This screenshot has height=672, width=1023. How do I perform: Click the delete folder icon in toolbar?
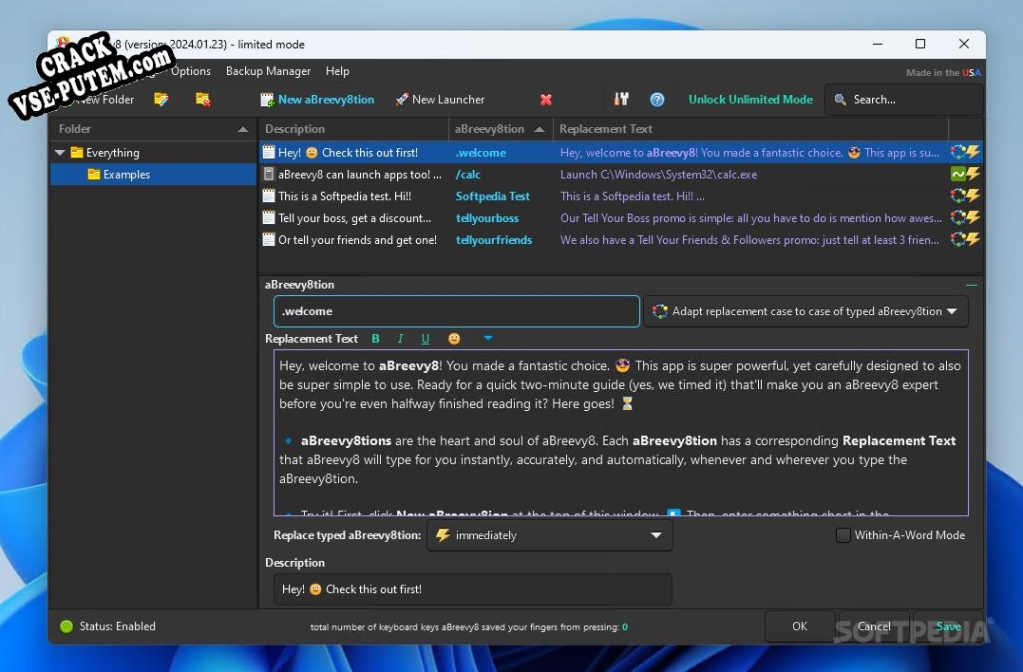pyautogui.click(x=203, y=99)
